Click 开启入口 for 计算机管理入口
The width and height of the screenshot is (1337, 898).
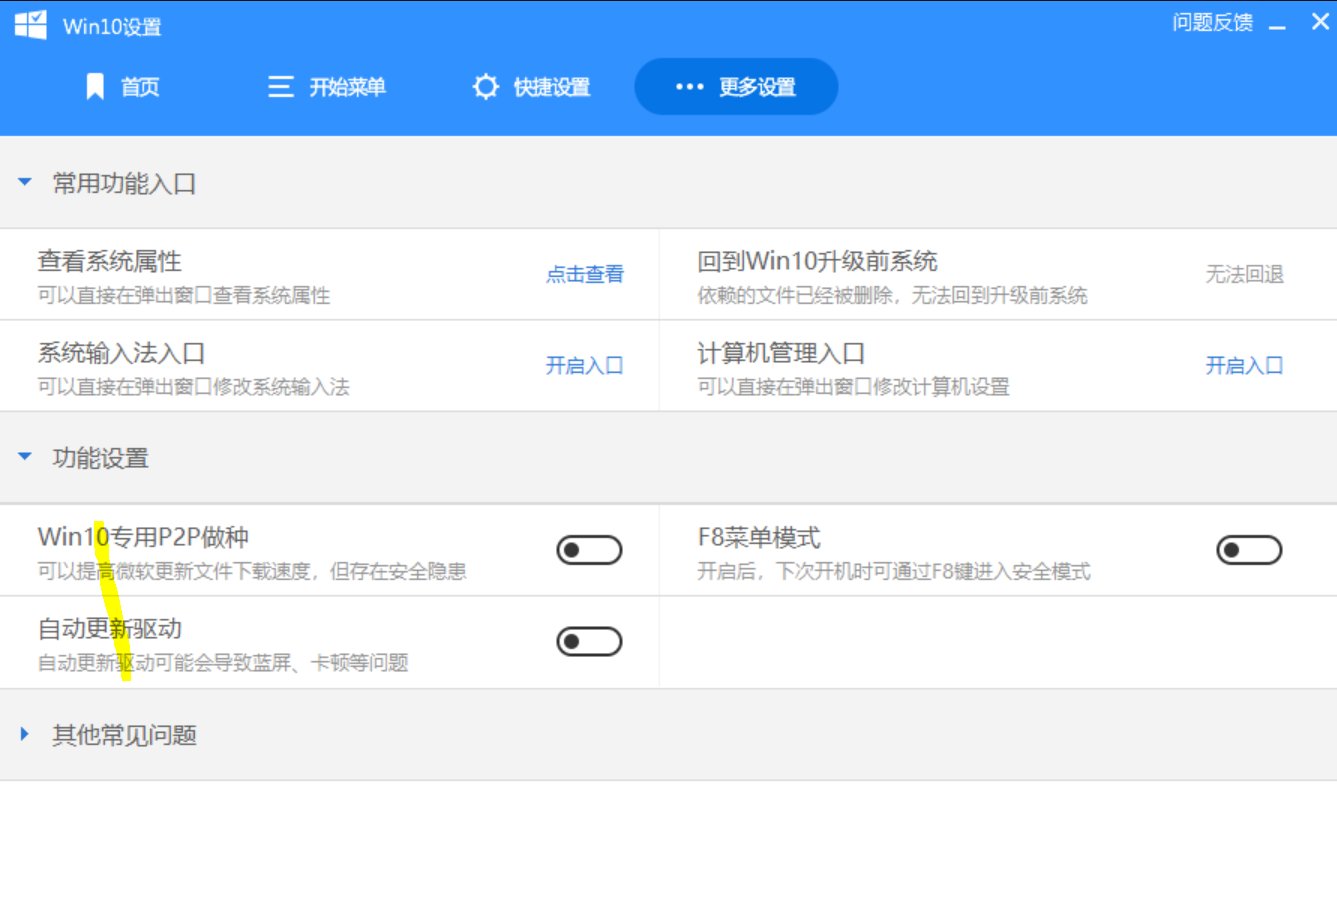(x=1244, y=365)
